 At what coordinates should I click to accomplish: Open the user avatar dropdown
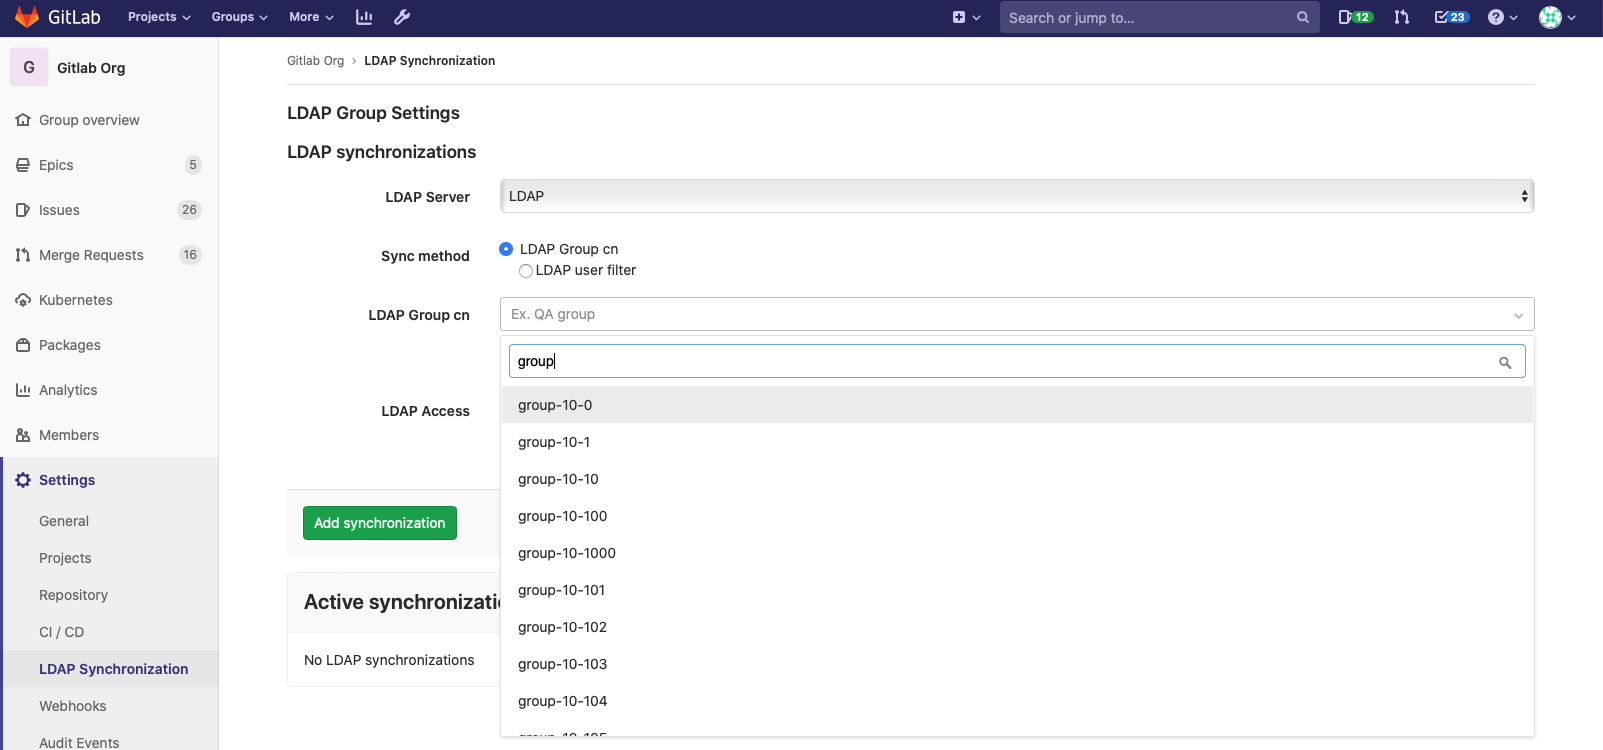tap(1556, 17)
